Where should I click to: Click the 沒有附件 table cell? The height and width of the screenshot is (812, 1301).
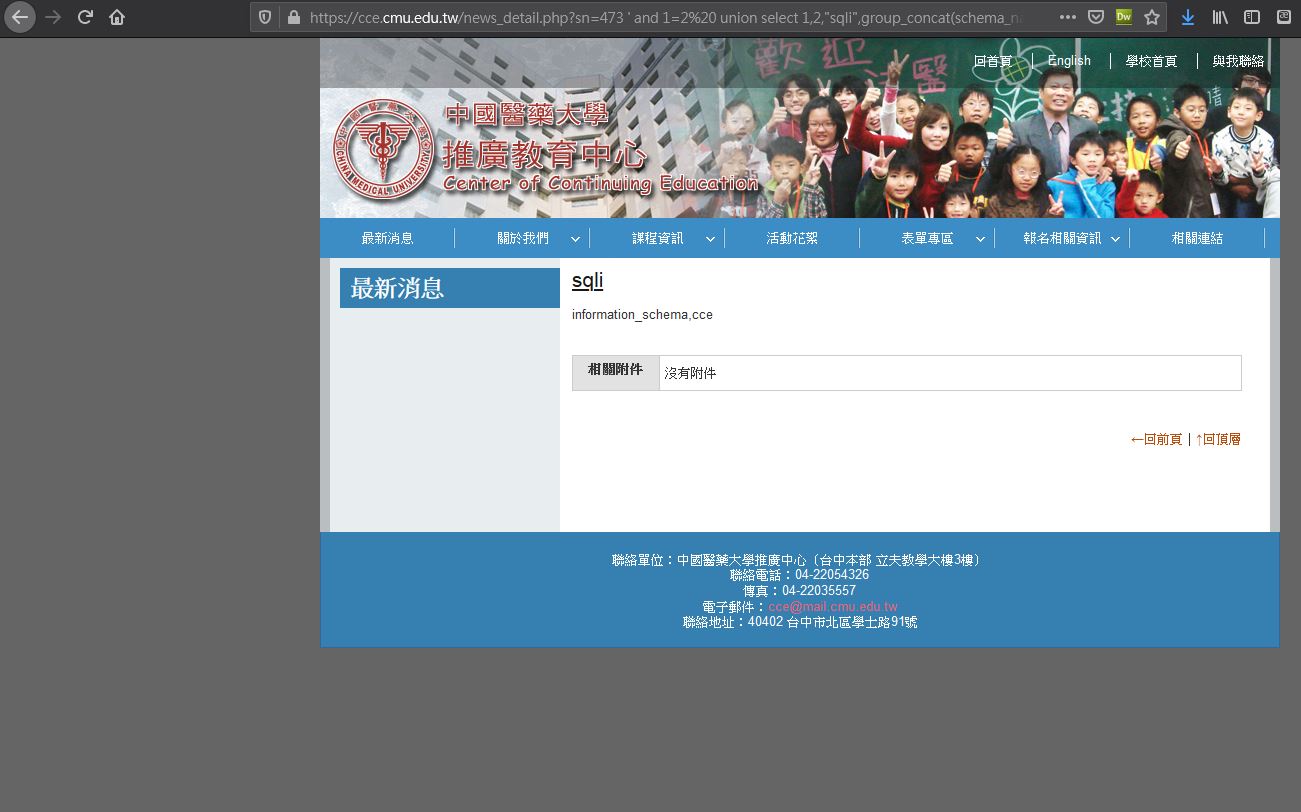click(x=950, y=373)
